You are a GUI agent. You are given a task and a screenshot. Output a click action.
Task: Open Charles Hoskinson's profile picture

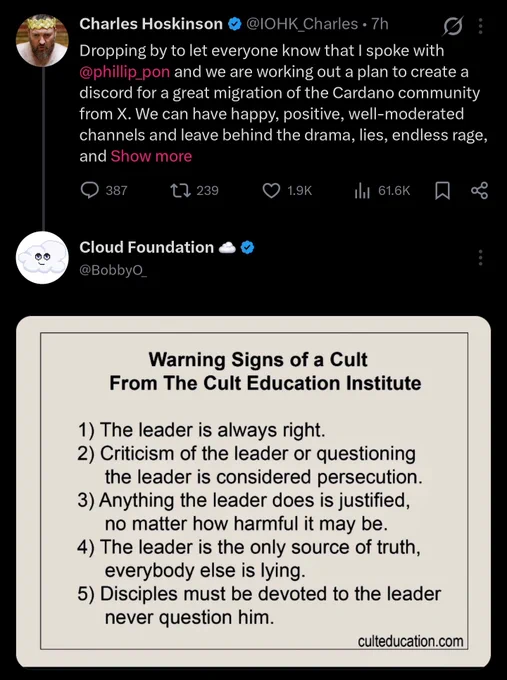click(x=42, y=40)
